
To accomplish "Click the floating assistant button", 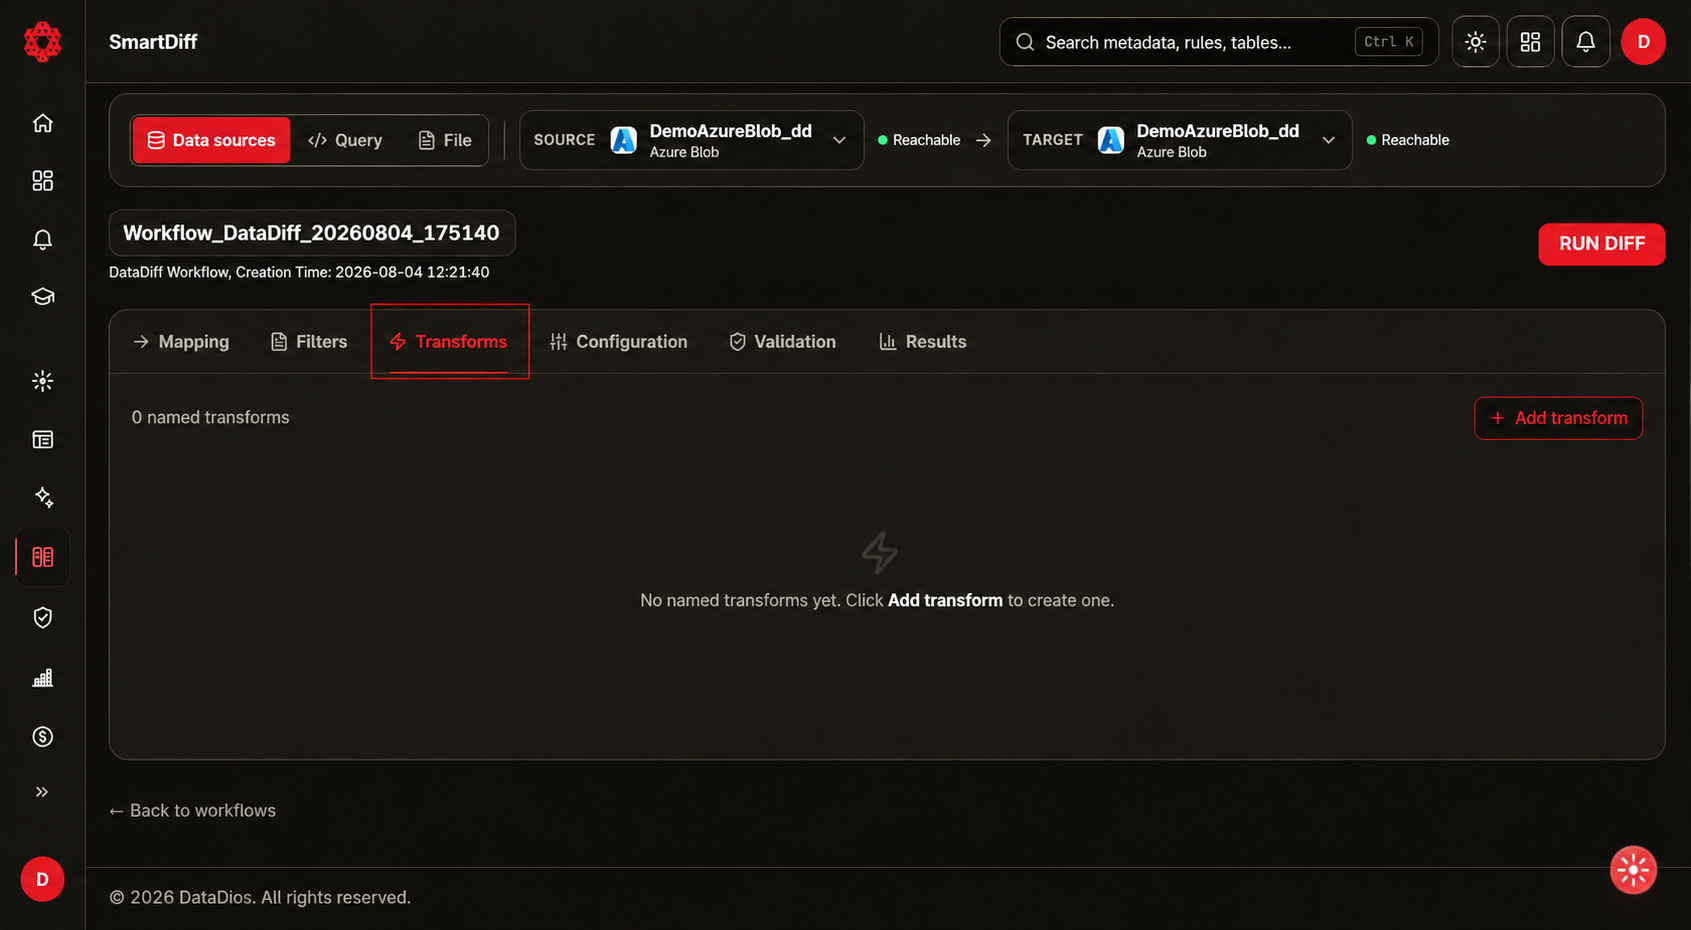I will coord(1633,870).
